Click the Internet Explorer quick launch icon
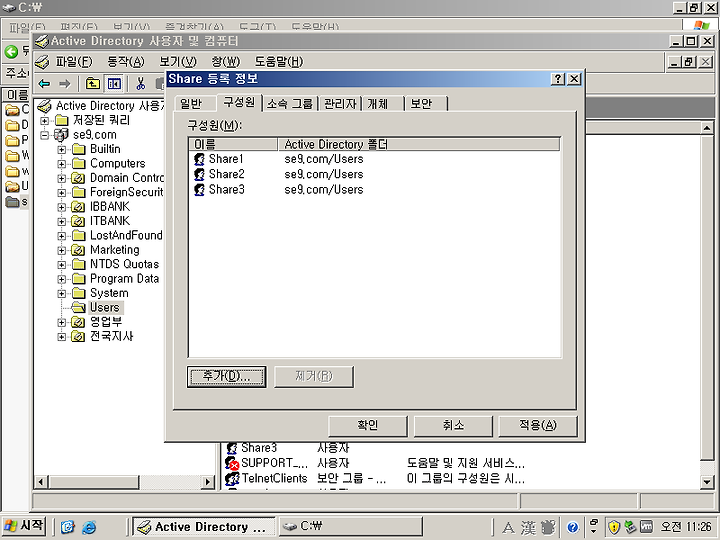This screenshot has height=540, width=720. (89, 527)
